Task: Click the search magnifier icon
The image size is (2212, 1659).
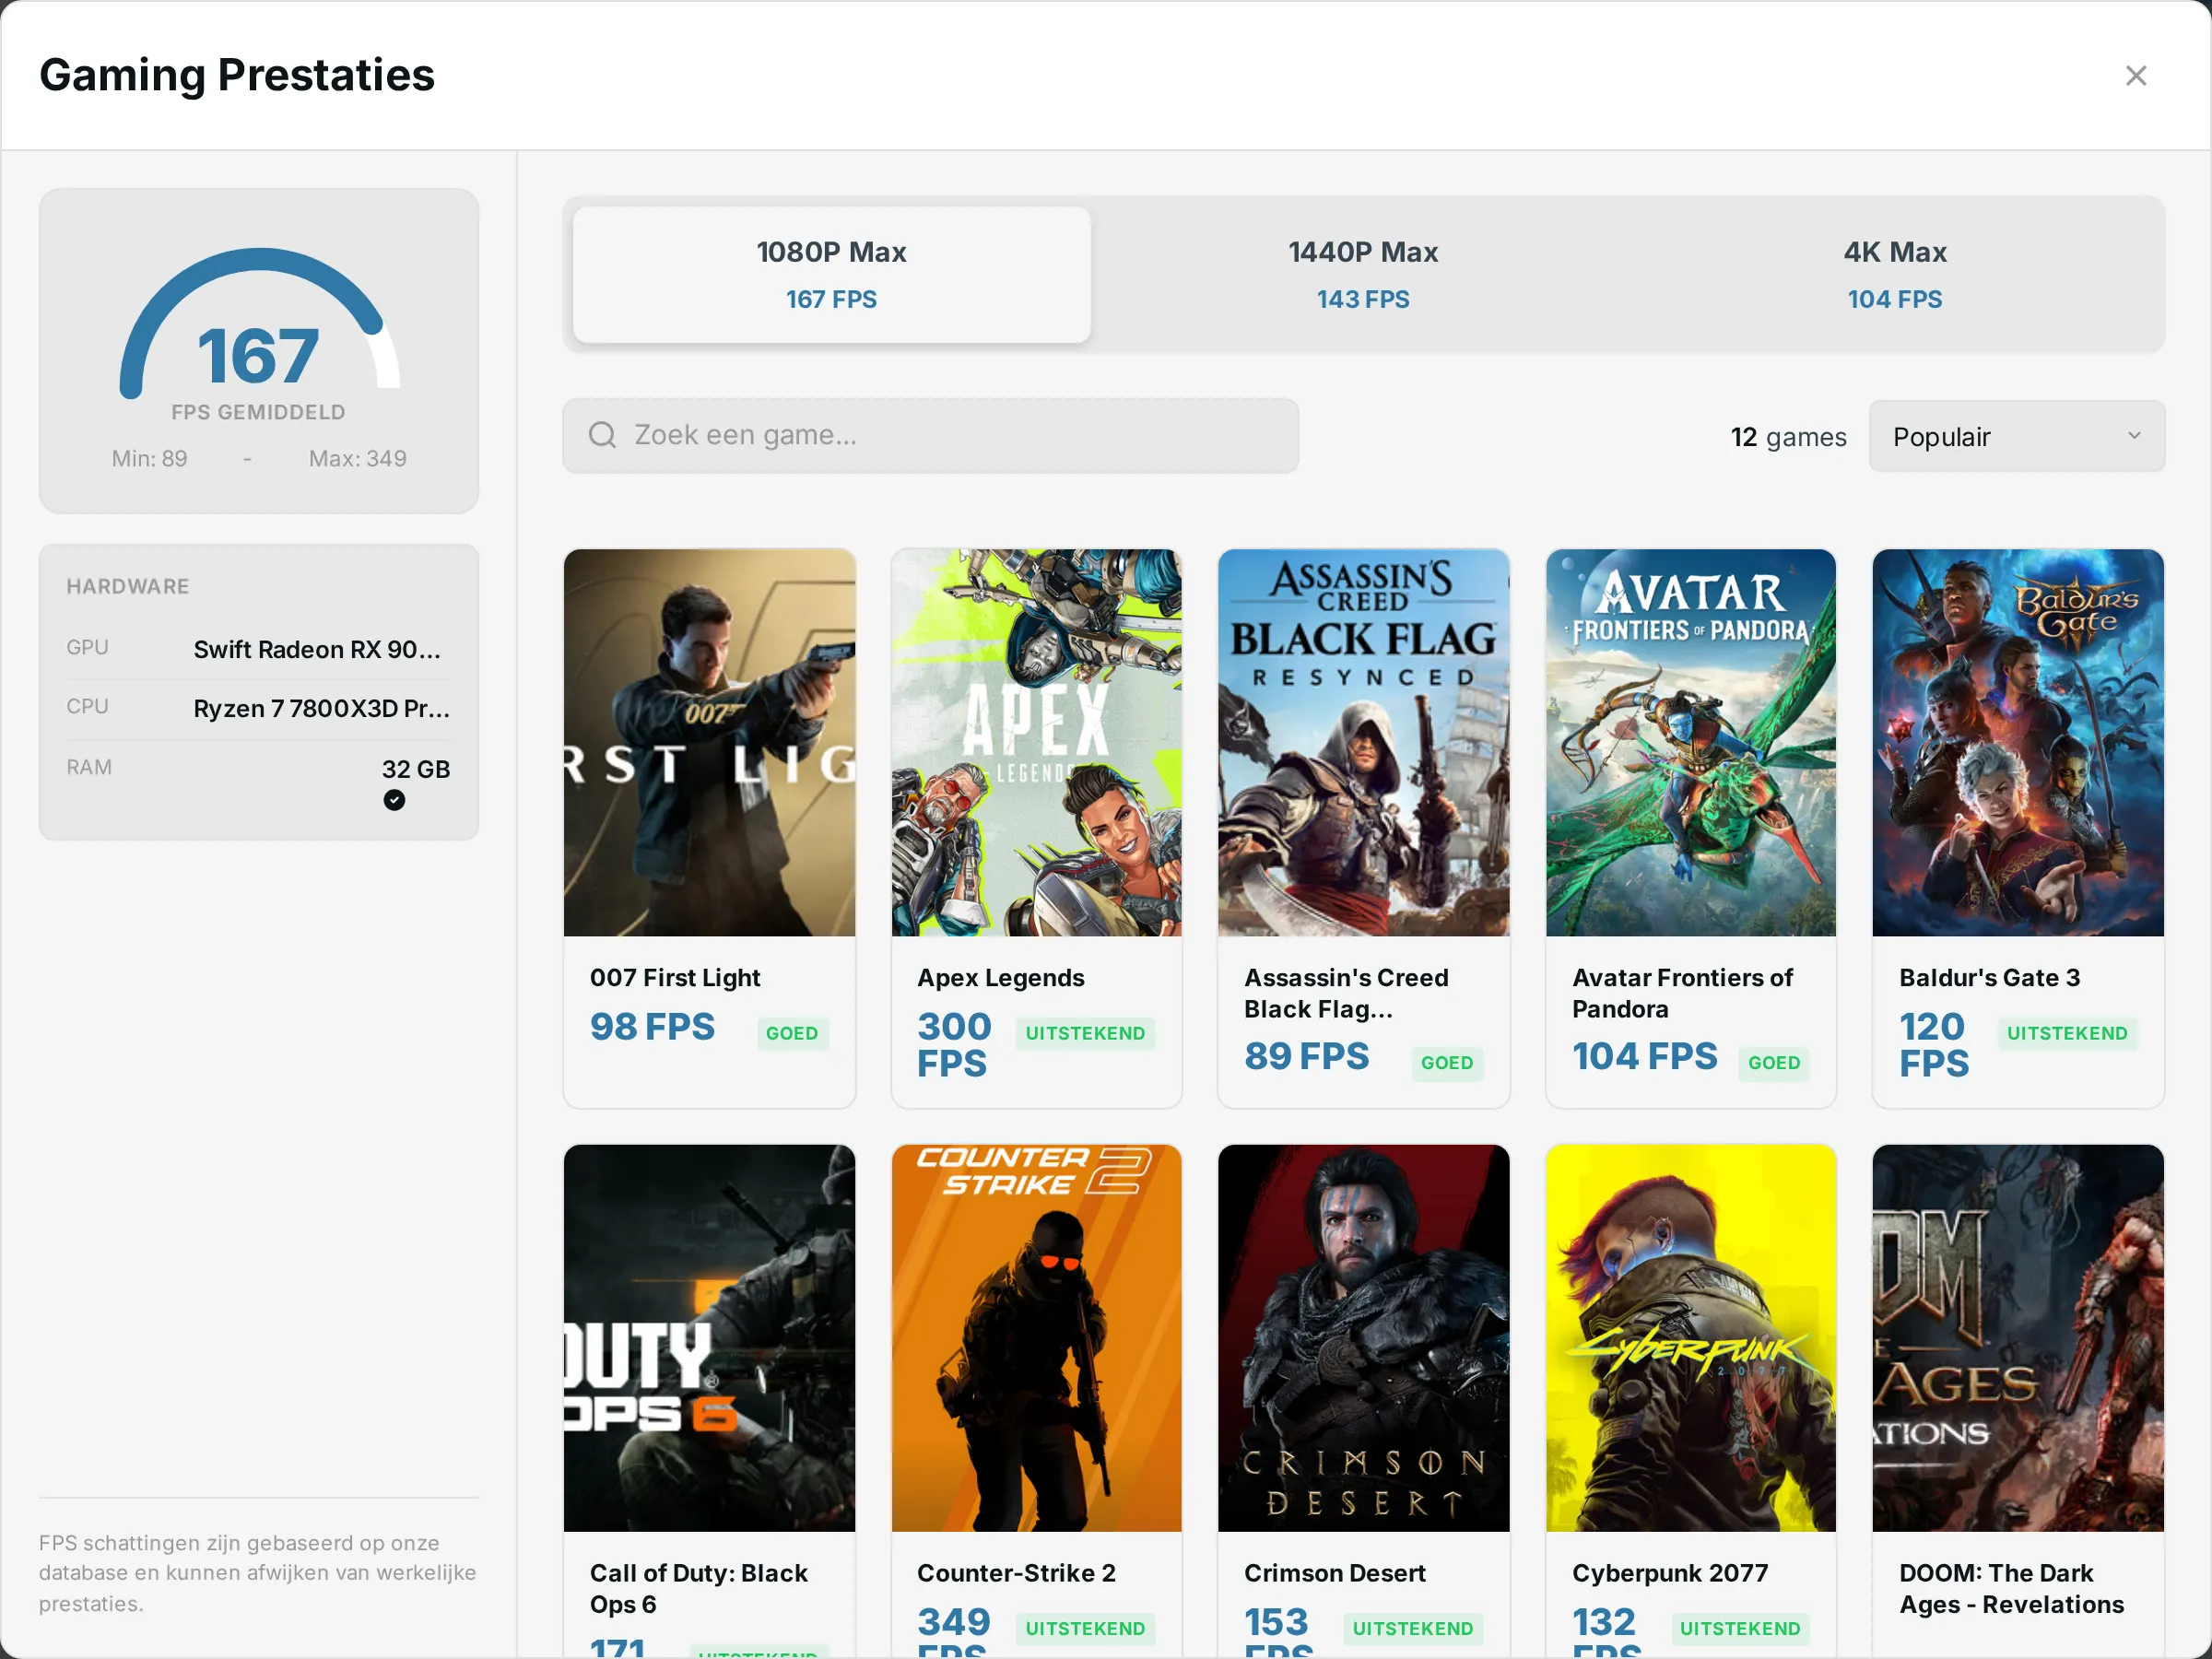Action: (602, 435)
